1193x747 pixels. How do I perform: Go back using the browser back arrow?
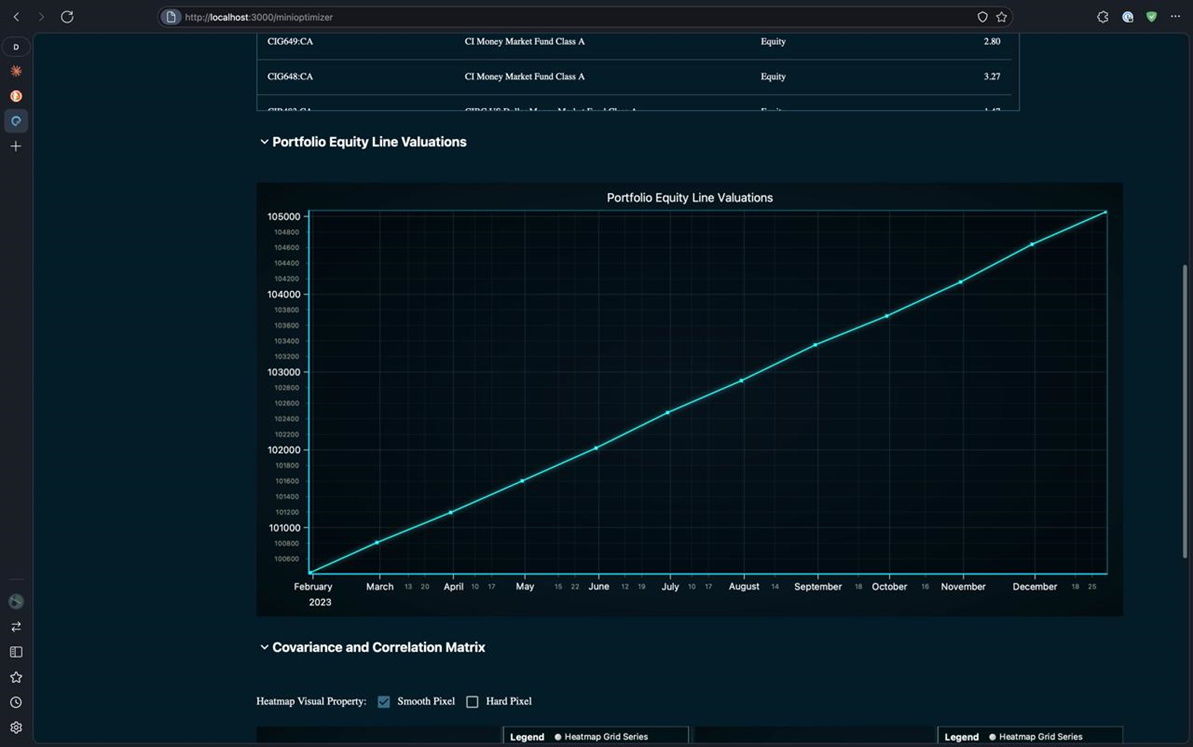click(16, 17)
